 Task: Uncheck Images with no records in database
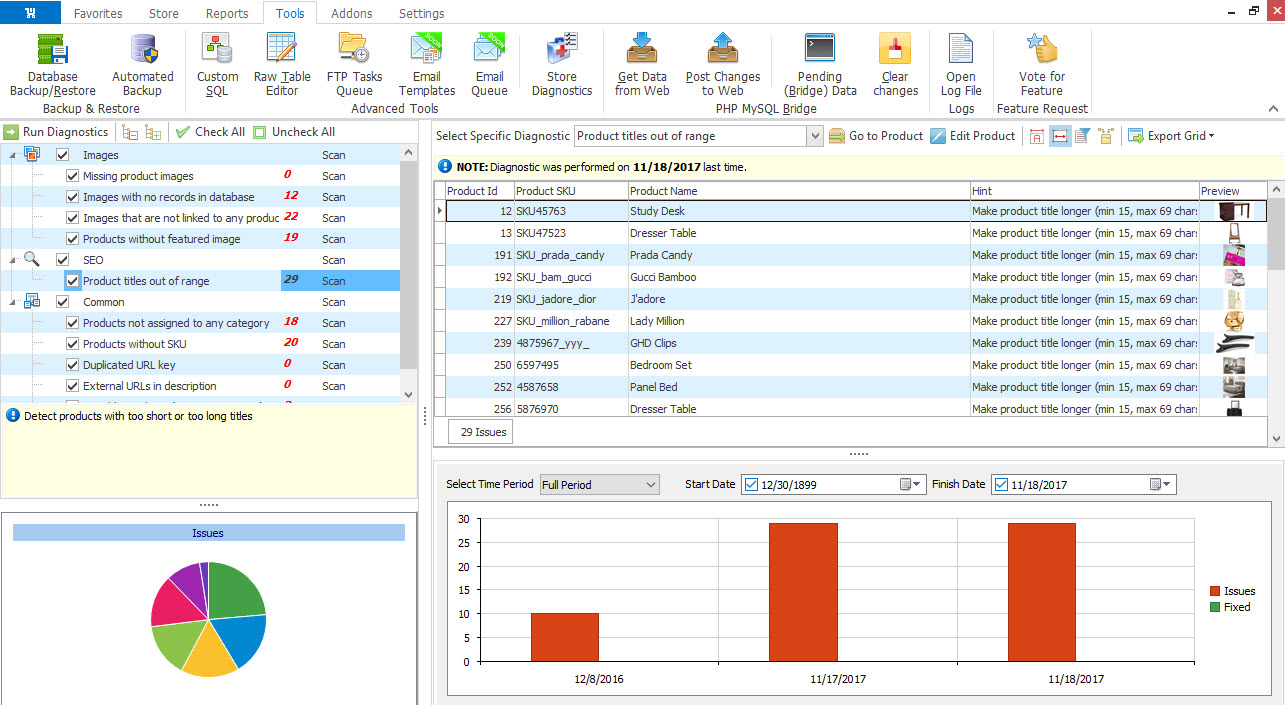pos(72,197)
